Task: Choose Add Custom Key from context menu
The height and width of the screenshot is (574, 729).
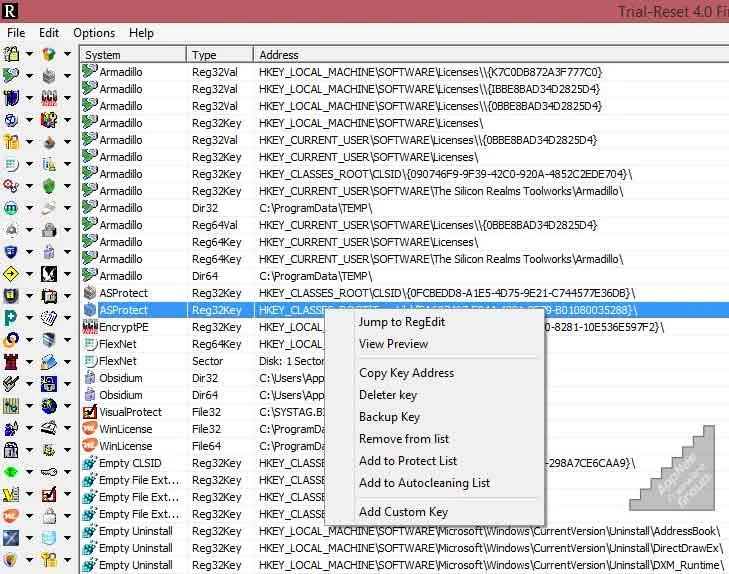Action: coord(403,511)
